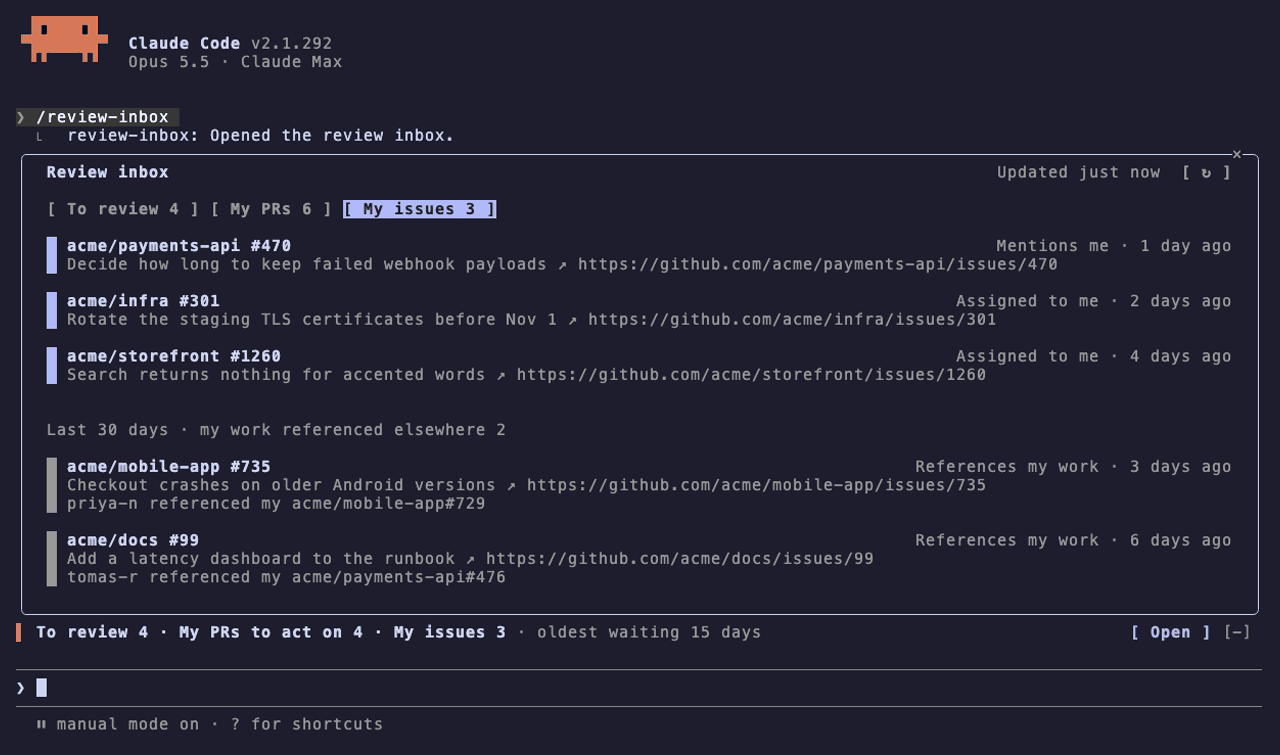Click the 'Opus 5.5 · Claude Max' model label
The height and width of the screenshot is (755, 1280).
pyautogui.click(x=235, y=62)
